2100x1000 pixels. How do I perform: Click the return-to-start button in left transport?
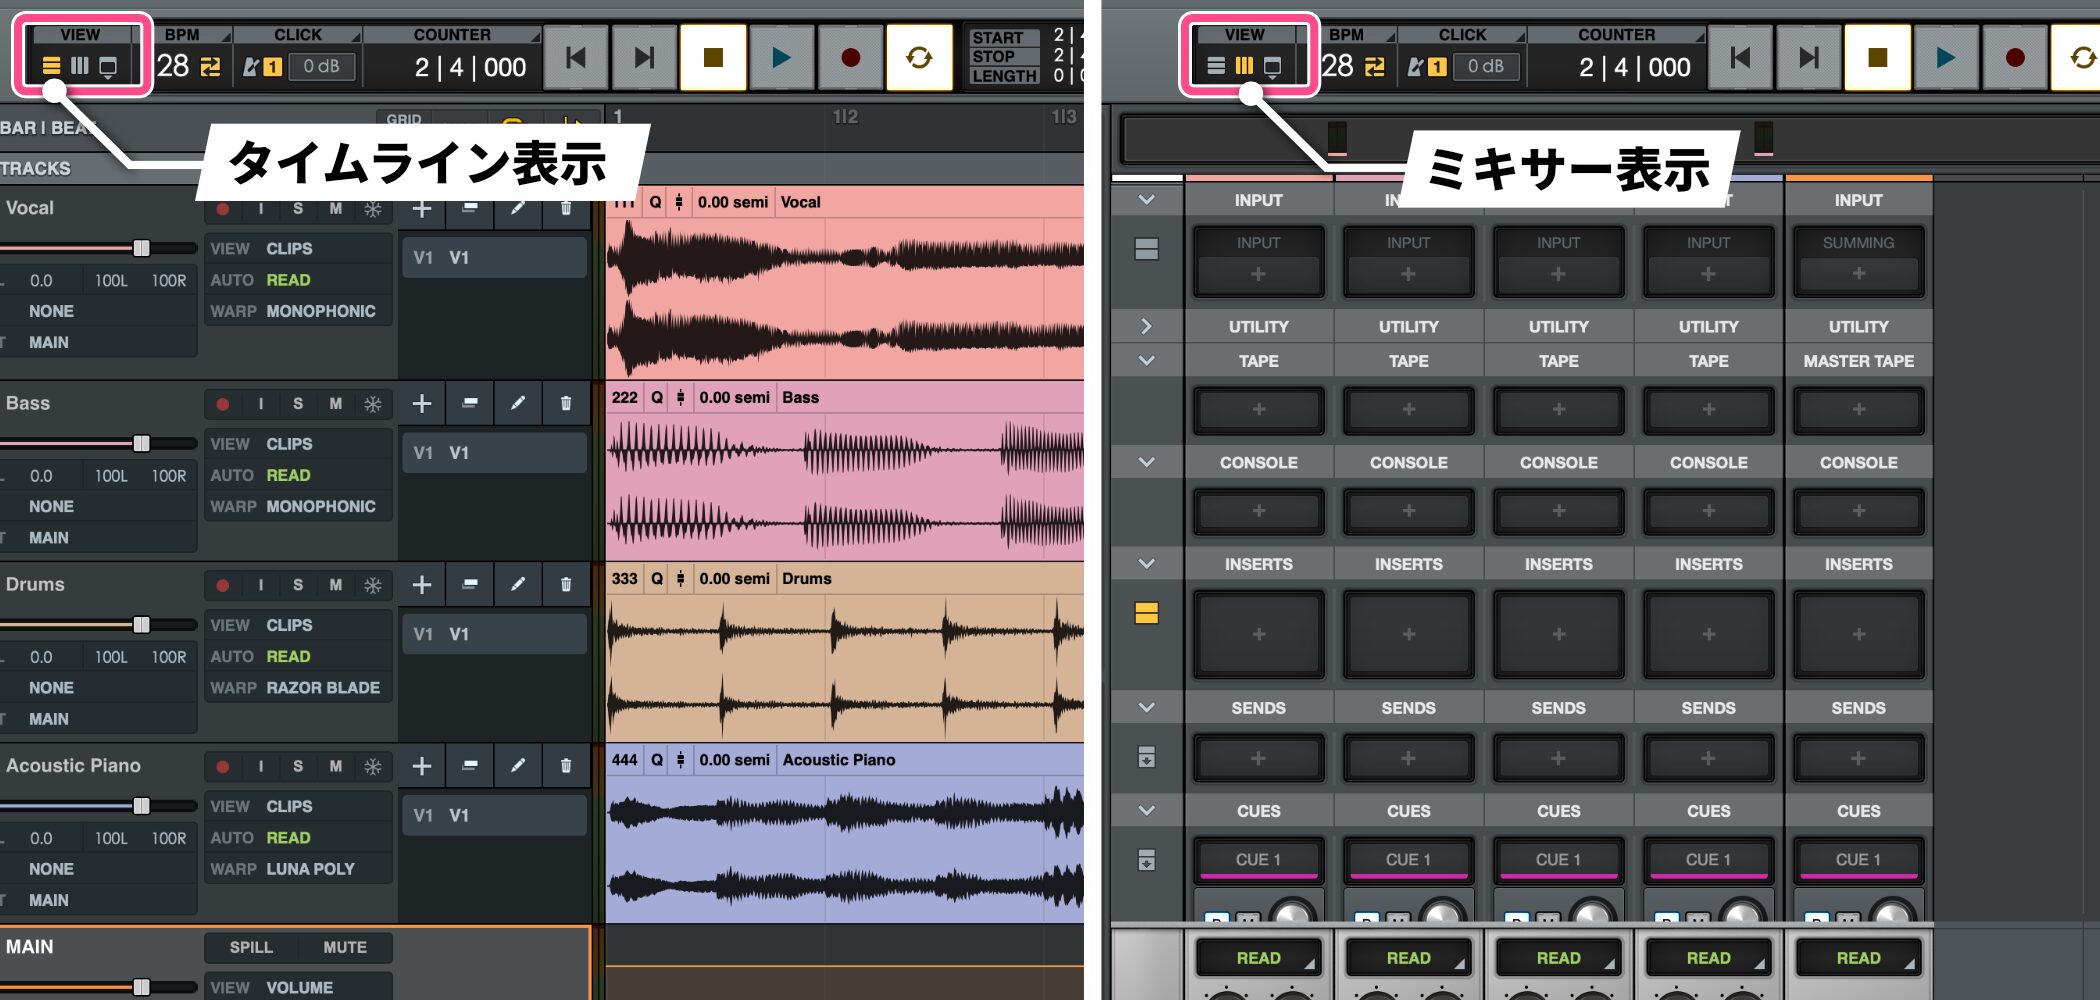pyautogui.click(x=575, y=58)
